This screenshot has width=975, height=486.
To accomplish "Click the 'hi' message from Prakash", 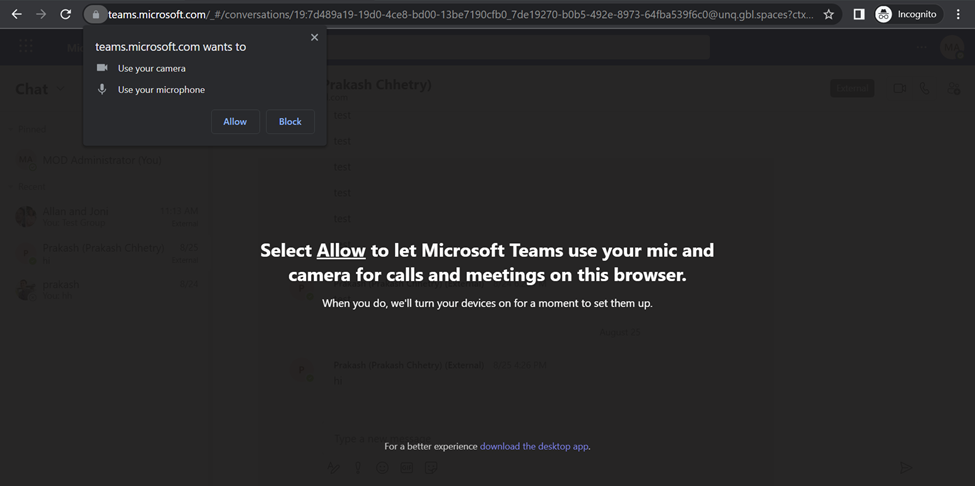I will 338,380.
